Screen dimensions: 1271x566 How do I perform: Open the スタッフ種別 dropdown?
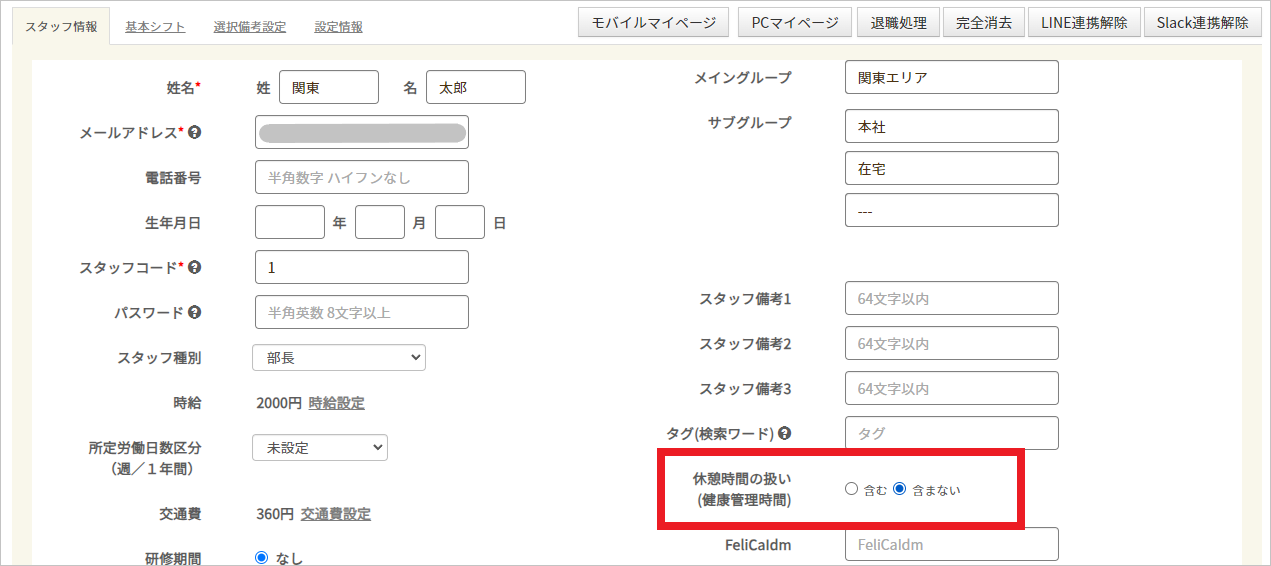tap(339, 357)
